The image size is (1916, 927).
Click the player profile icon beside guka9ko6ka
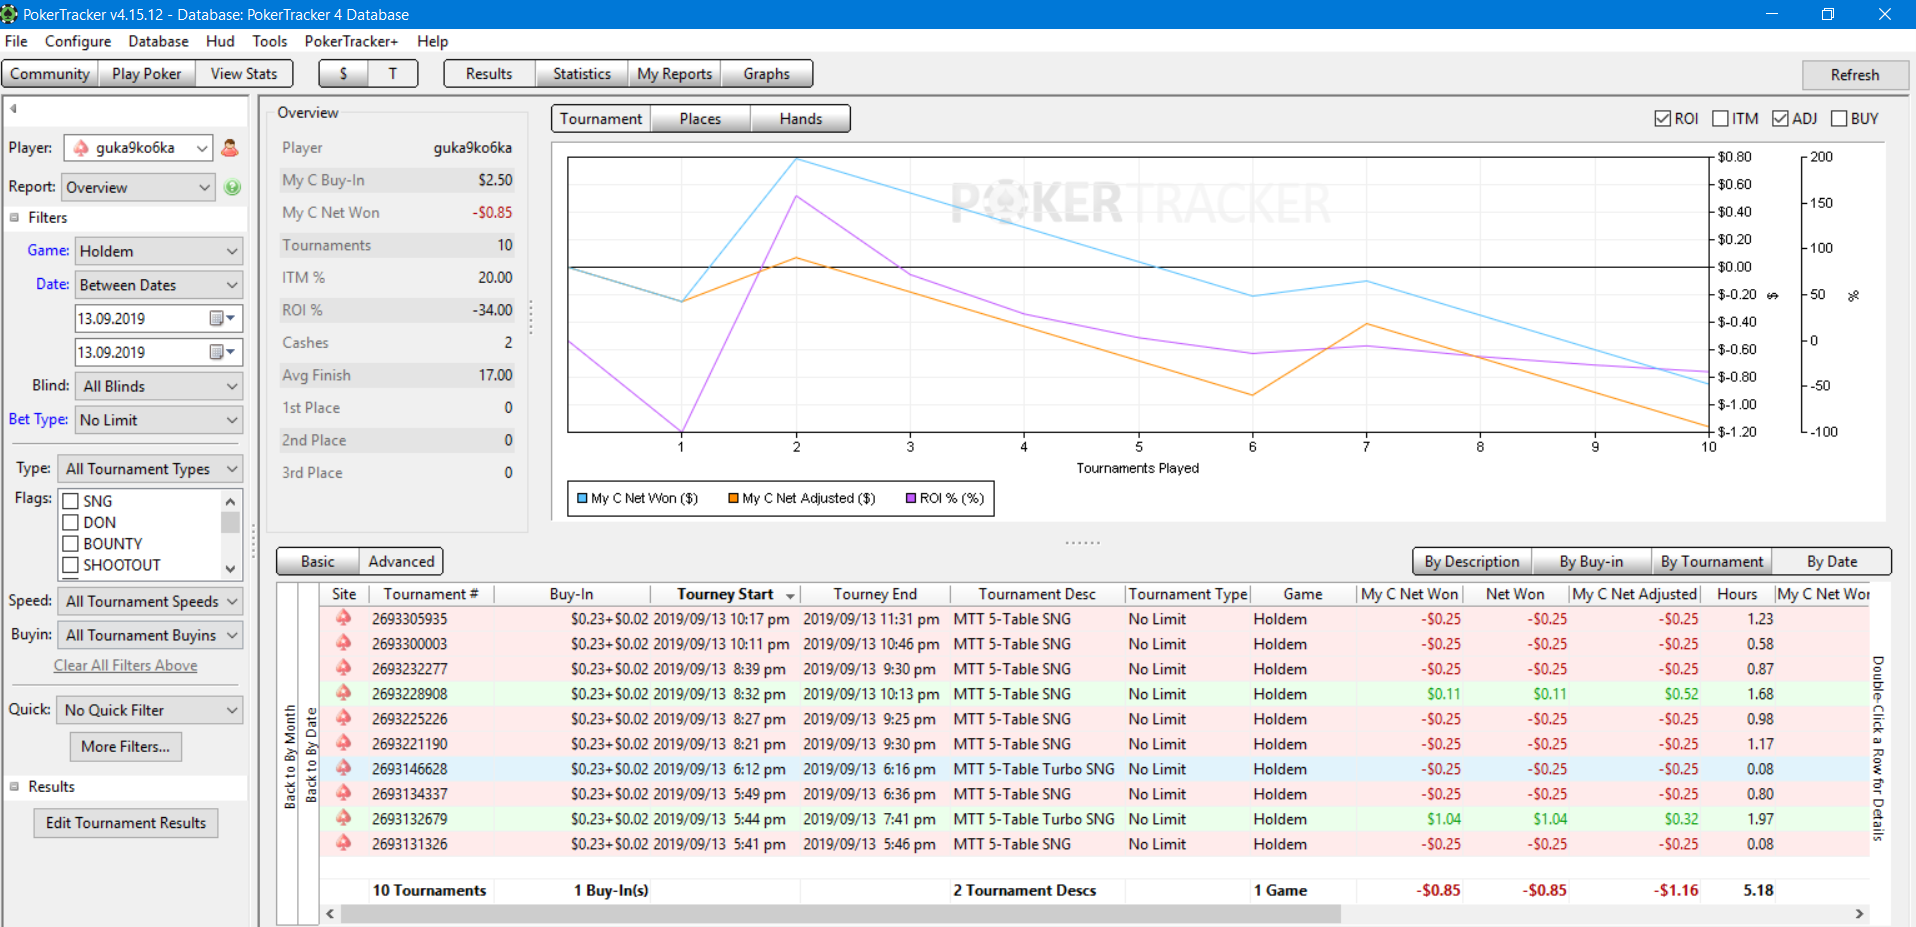[230, 148]
